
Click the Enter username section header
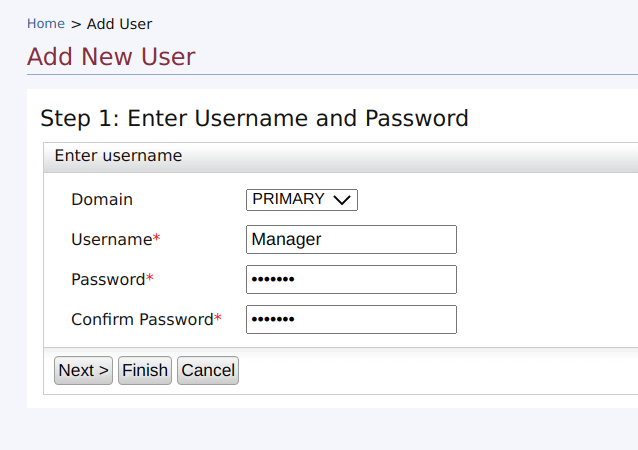coord(118,156)
